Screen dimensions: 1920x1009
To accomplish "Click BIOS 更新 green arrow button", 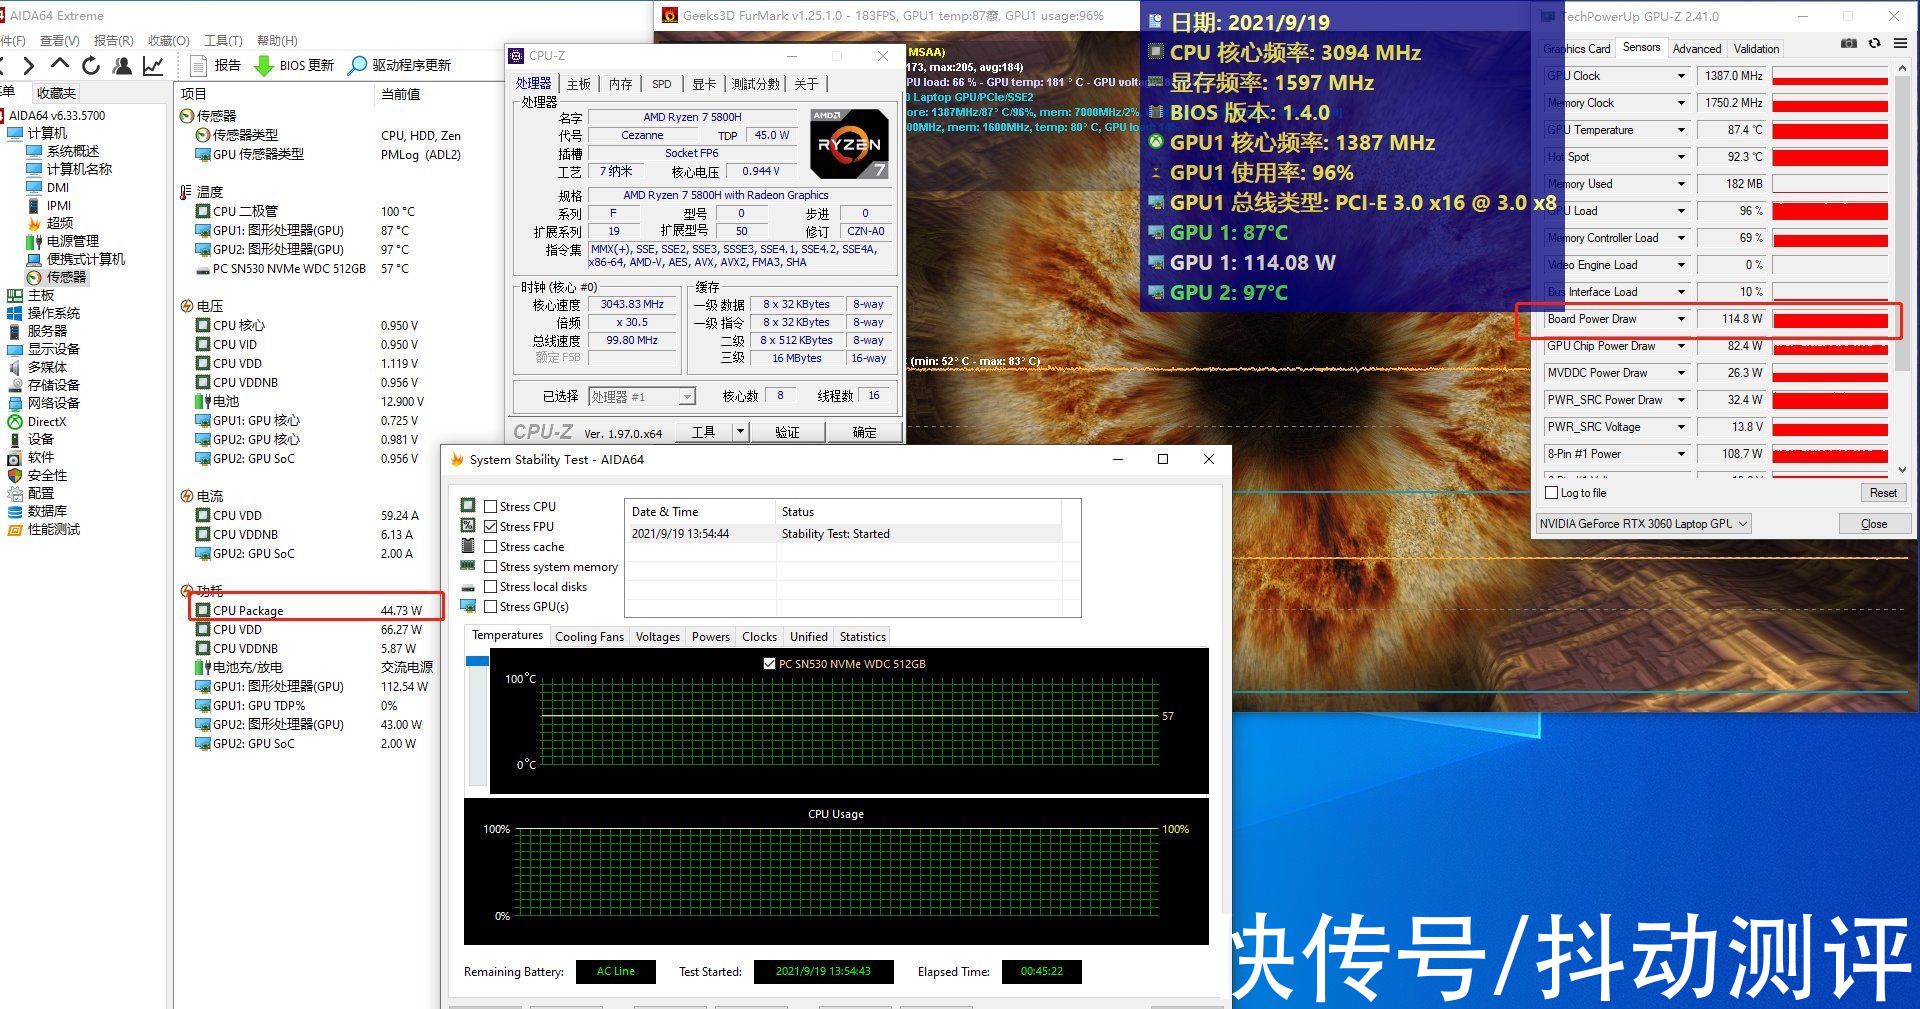I will pos(294,65).
